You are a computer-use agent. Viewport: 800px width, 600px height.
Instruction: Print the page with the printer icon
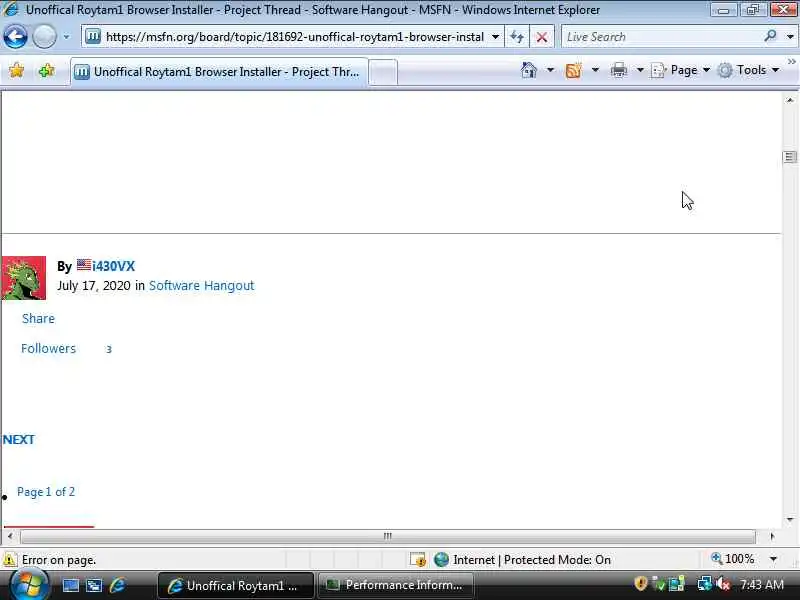[x=618, y=70]
